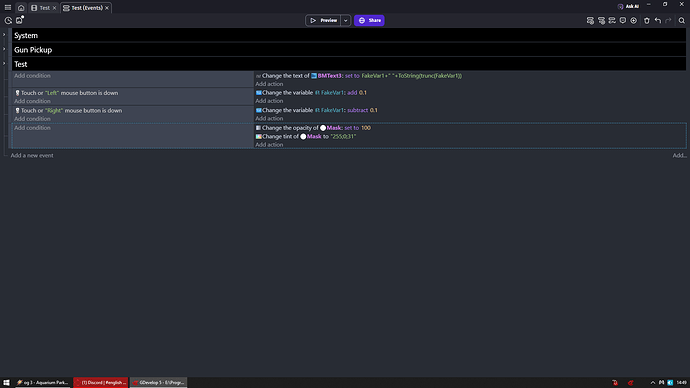
Task: Click the trash Delete icon in toolbar
Action: point(646,21)
